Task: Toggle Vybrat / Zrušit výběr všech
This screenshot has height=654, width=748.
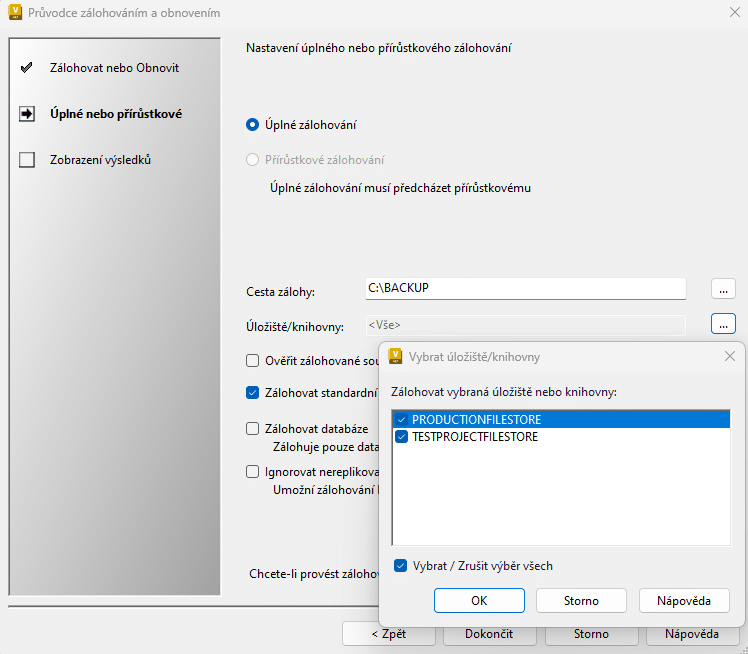Action: point(400,566)
